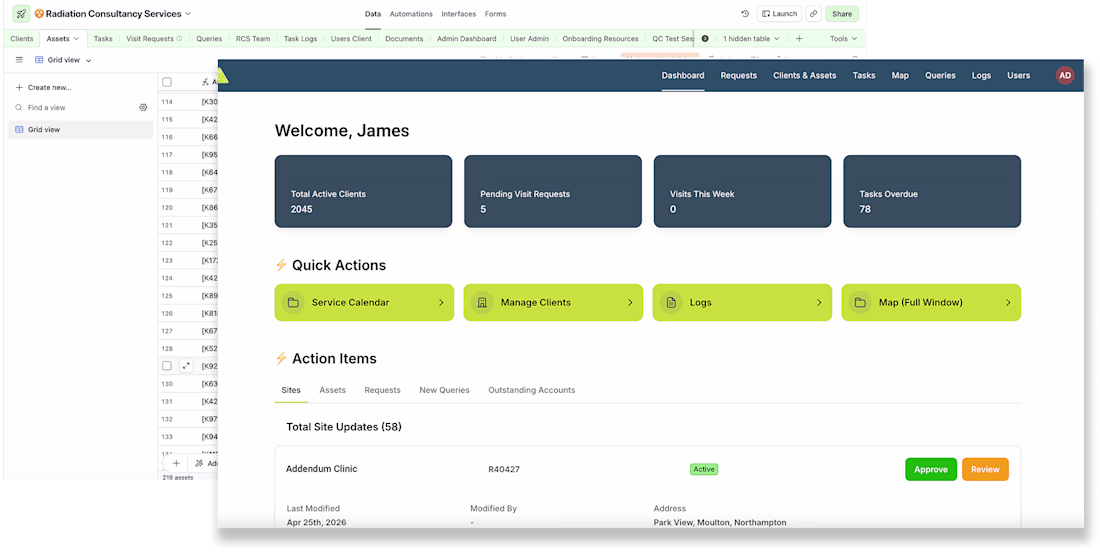Image resolution: width=1100 pixels, height=552 pixels.
Task: Open the Assets table tab dropdown arrow
Action: click(76, 39)
